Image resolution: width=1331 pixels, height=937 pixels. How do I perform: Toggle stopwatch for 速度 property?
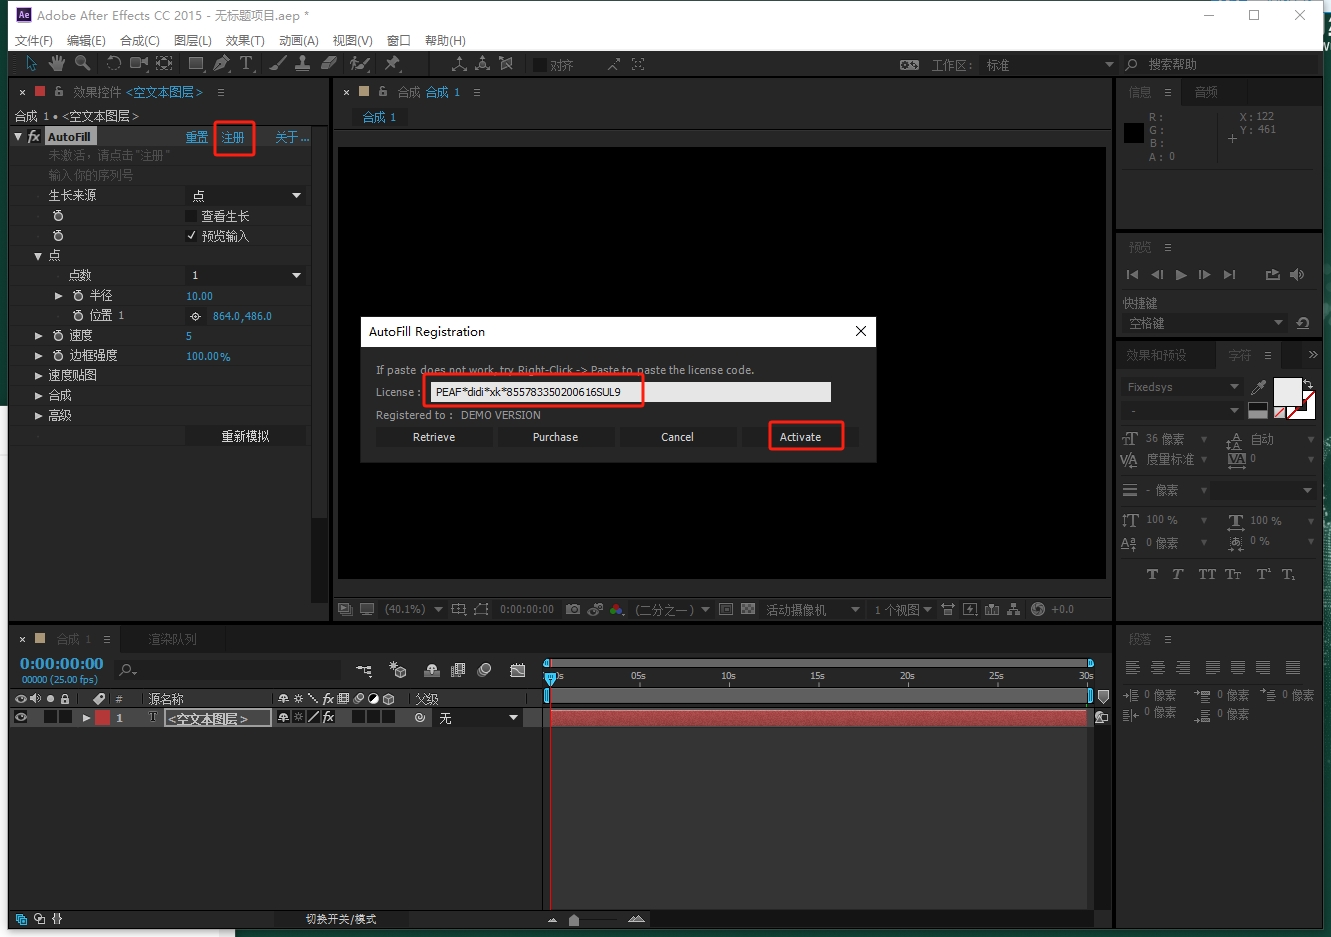58,336
